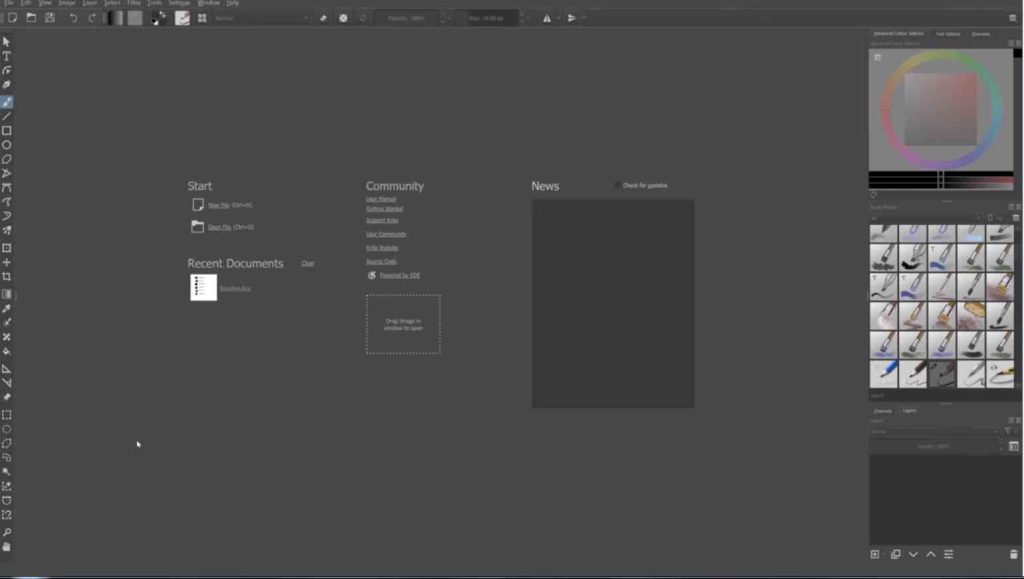
Task: Switch to the Overview tab
Action: coord(980,34)
